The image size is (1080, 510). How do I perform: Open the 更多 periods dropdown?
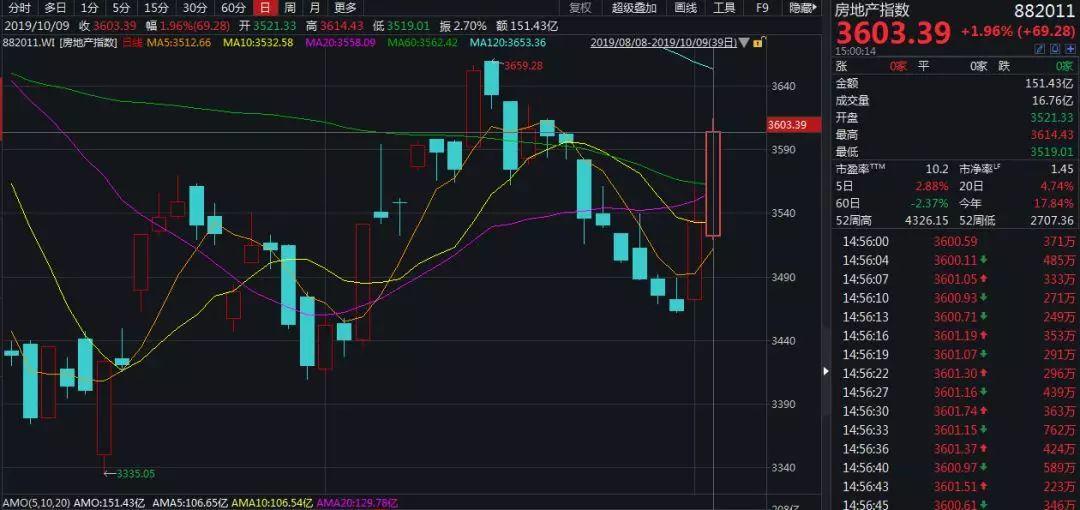coord(346,8)
